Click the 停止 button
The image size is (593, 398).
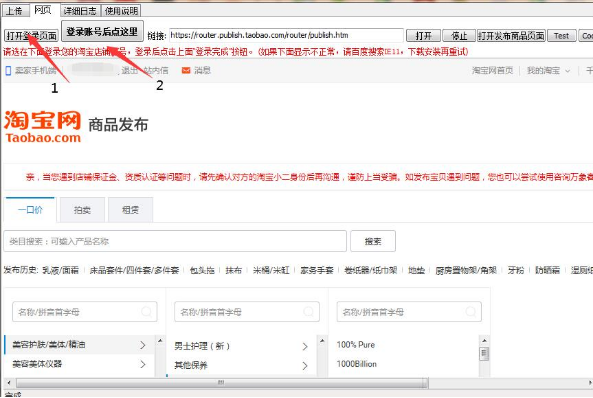click(x=459, y=36)
